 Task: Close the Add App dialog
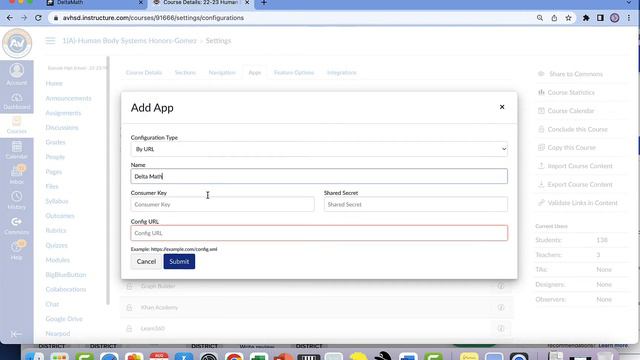502,107
